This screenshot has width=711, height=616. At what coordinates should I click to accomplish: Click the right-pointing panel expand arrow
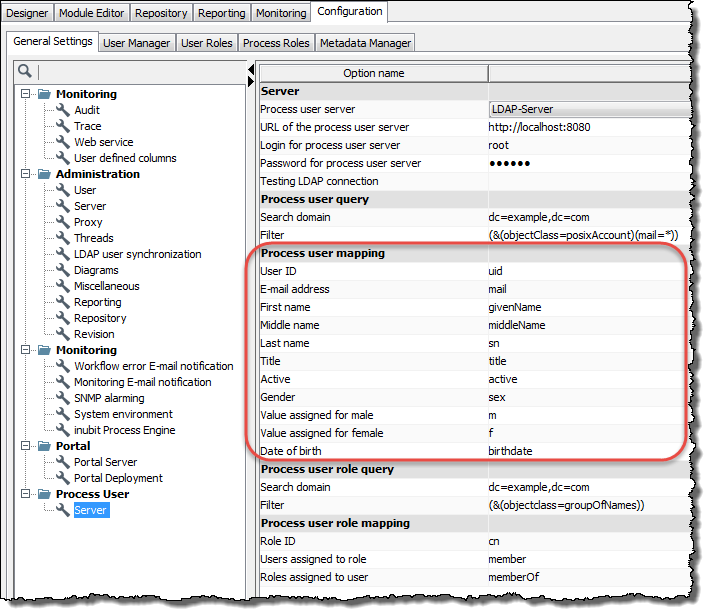[x=251, y=82]
